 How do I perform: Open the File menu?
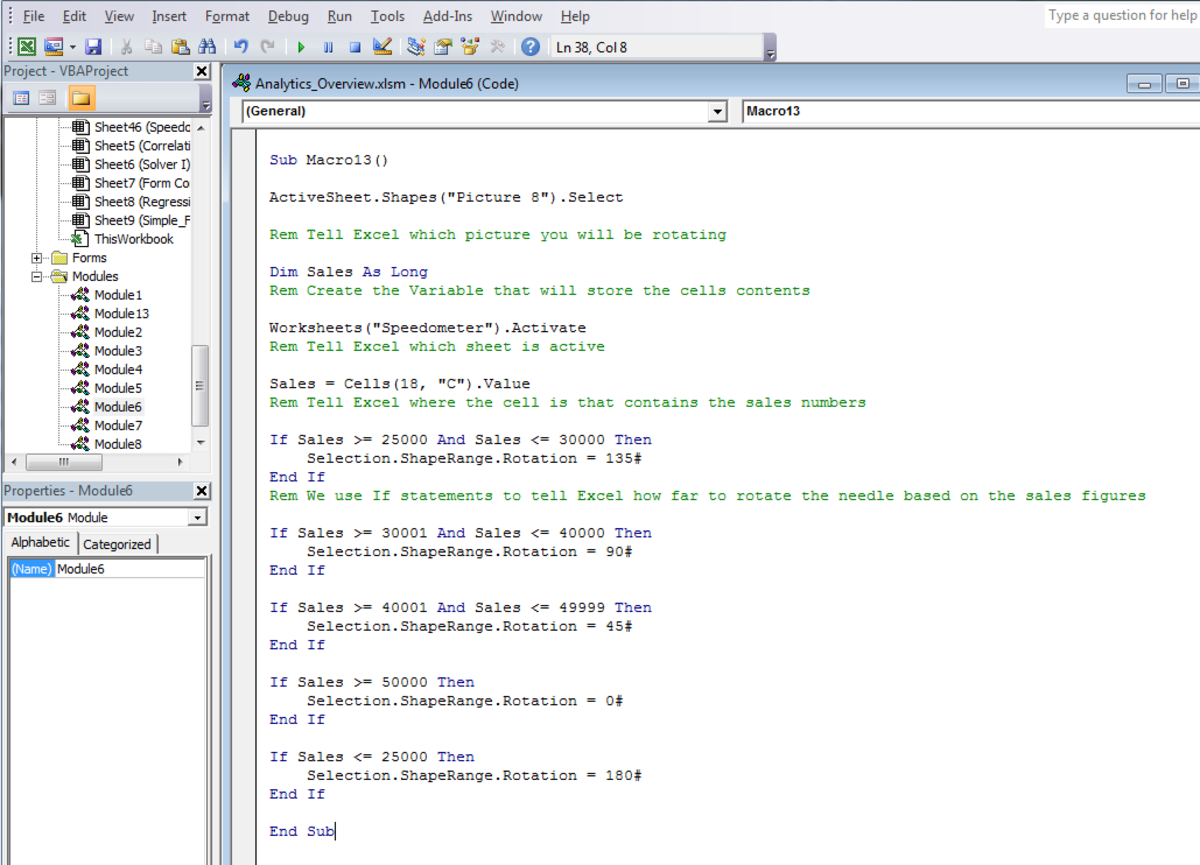[x=33, y=16]
